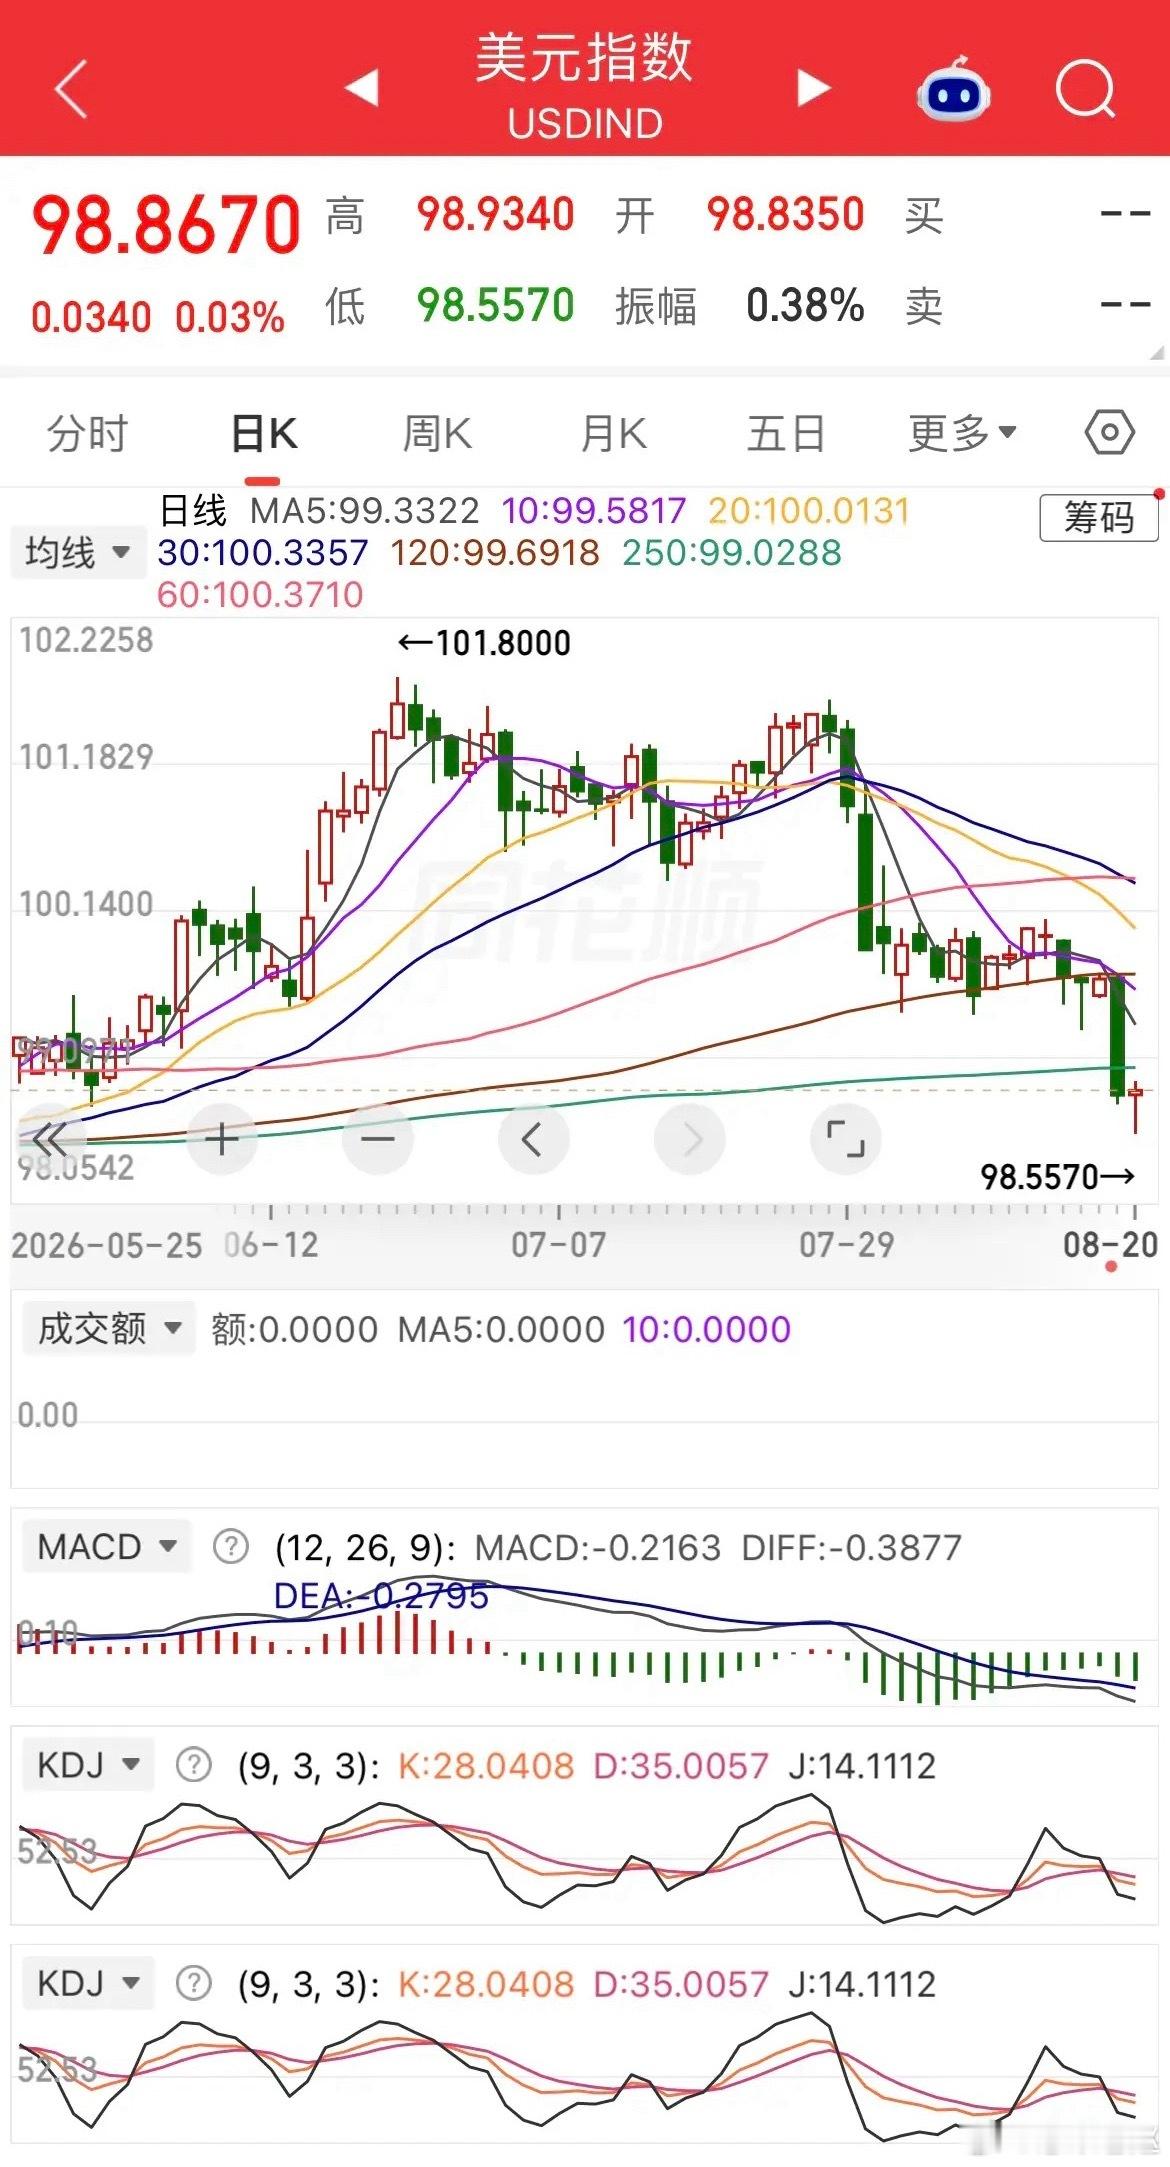Open the robot assistant icon
The image size is (1170, 2167).
[953, 89]
